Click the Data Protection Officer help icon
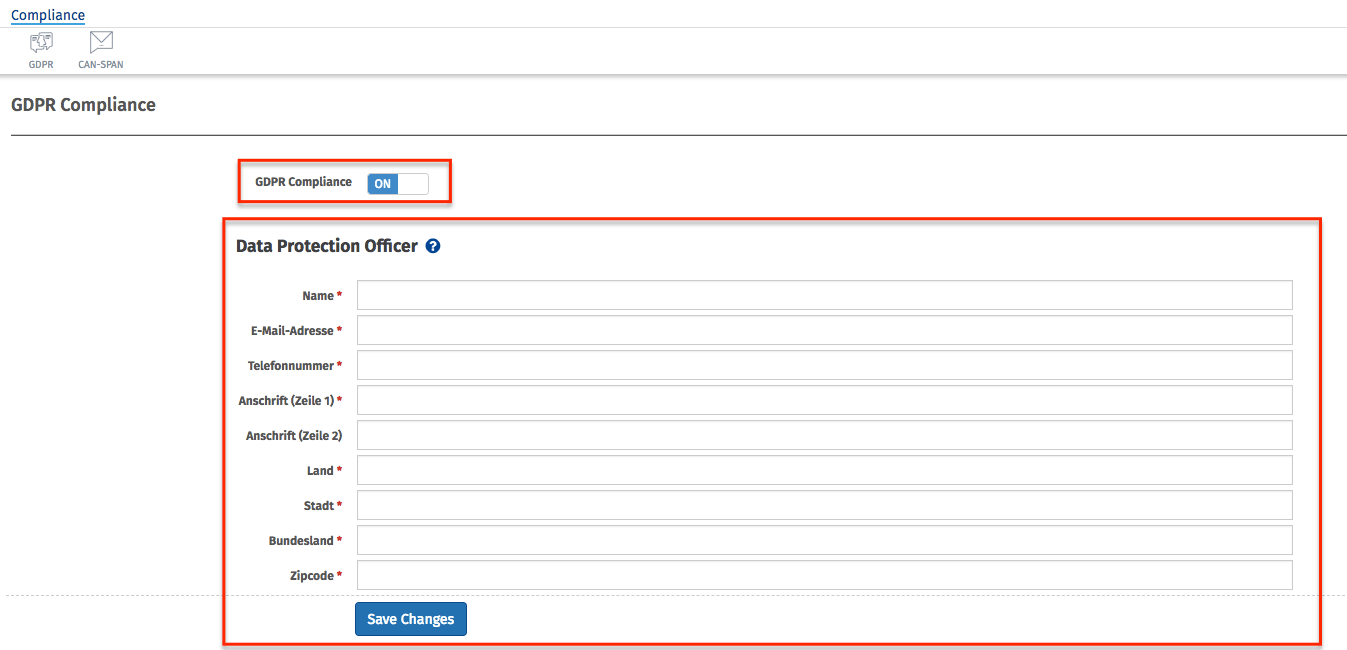 coord(433,246)
